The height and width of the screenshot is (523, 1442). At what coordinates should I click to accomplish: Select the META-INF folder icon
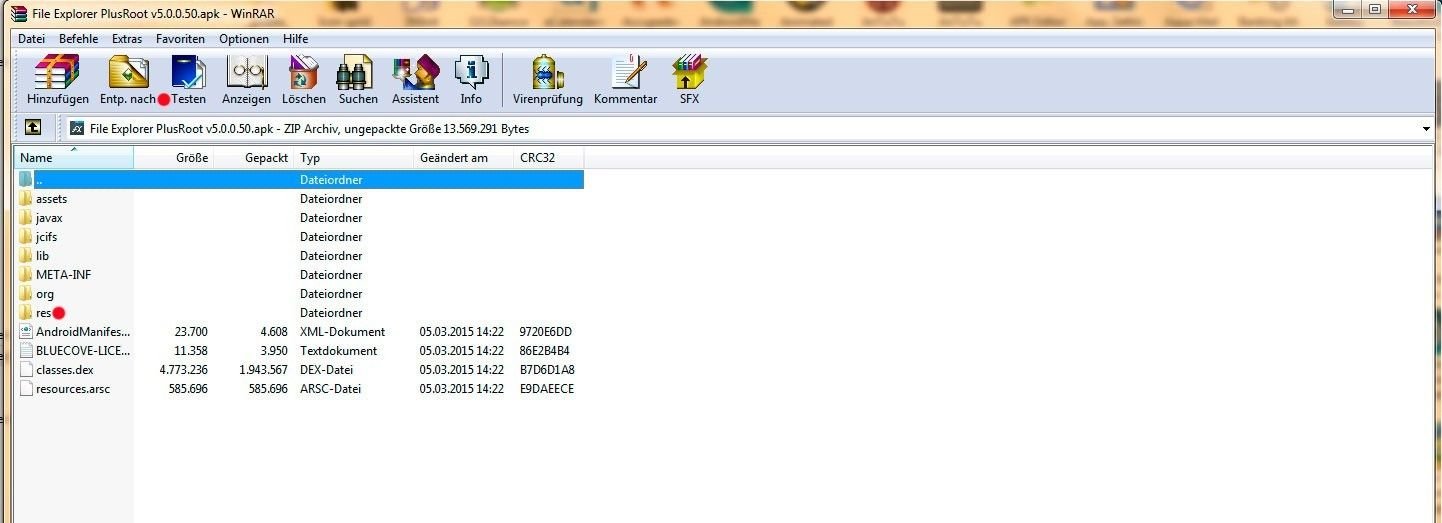pyautogui.click(x=26, y=275)
